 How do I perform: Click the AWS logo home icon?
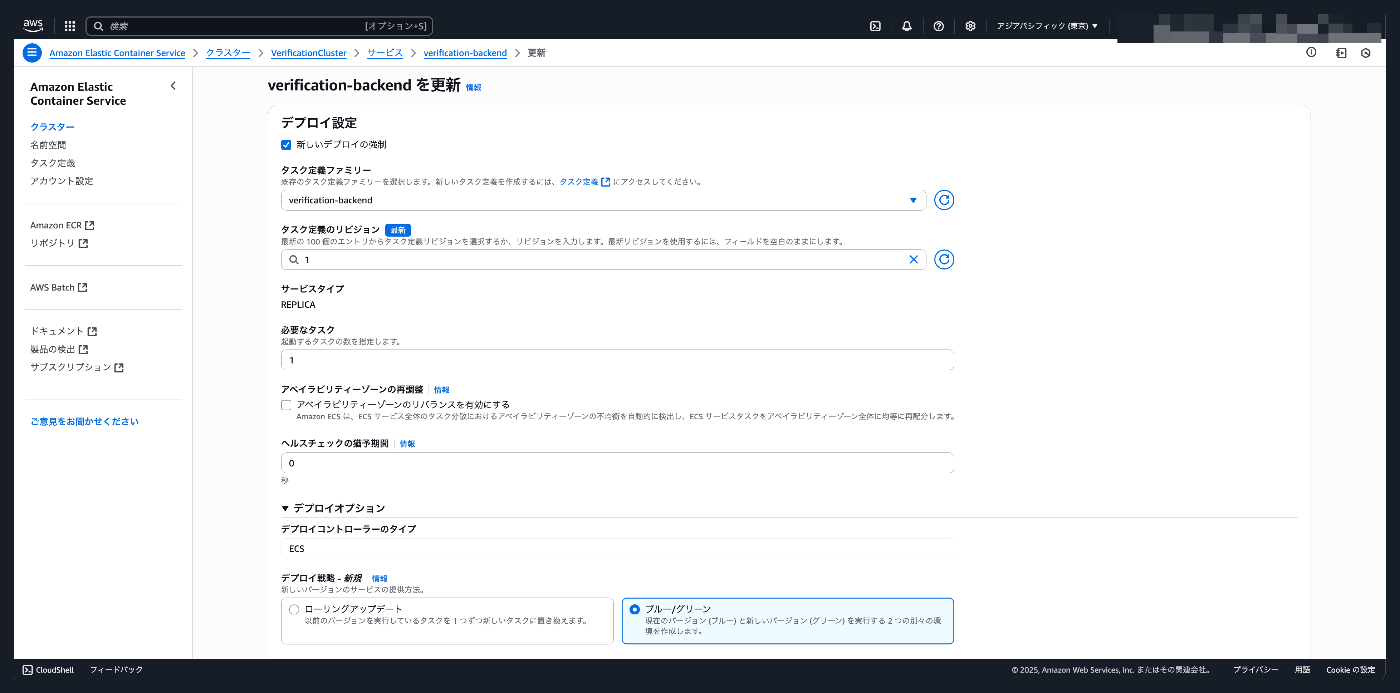coord(33,26)
